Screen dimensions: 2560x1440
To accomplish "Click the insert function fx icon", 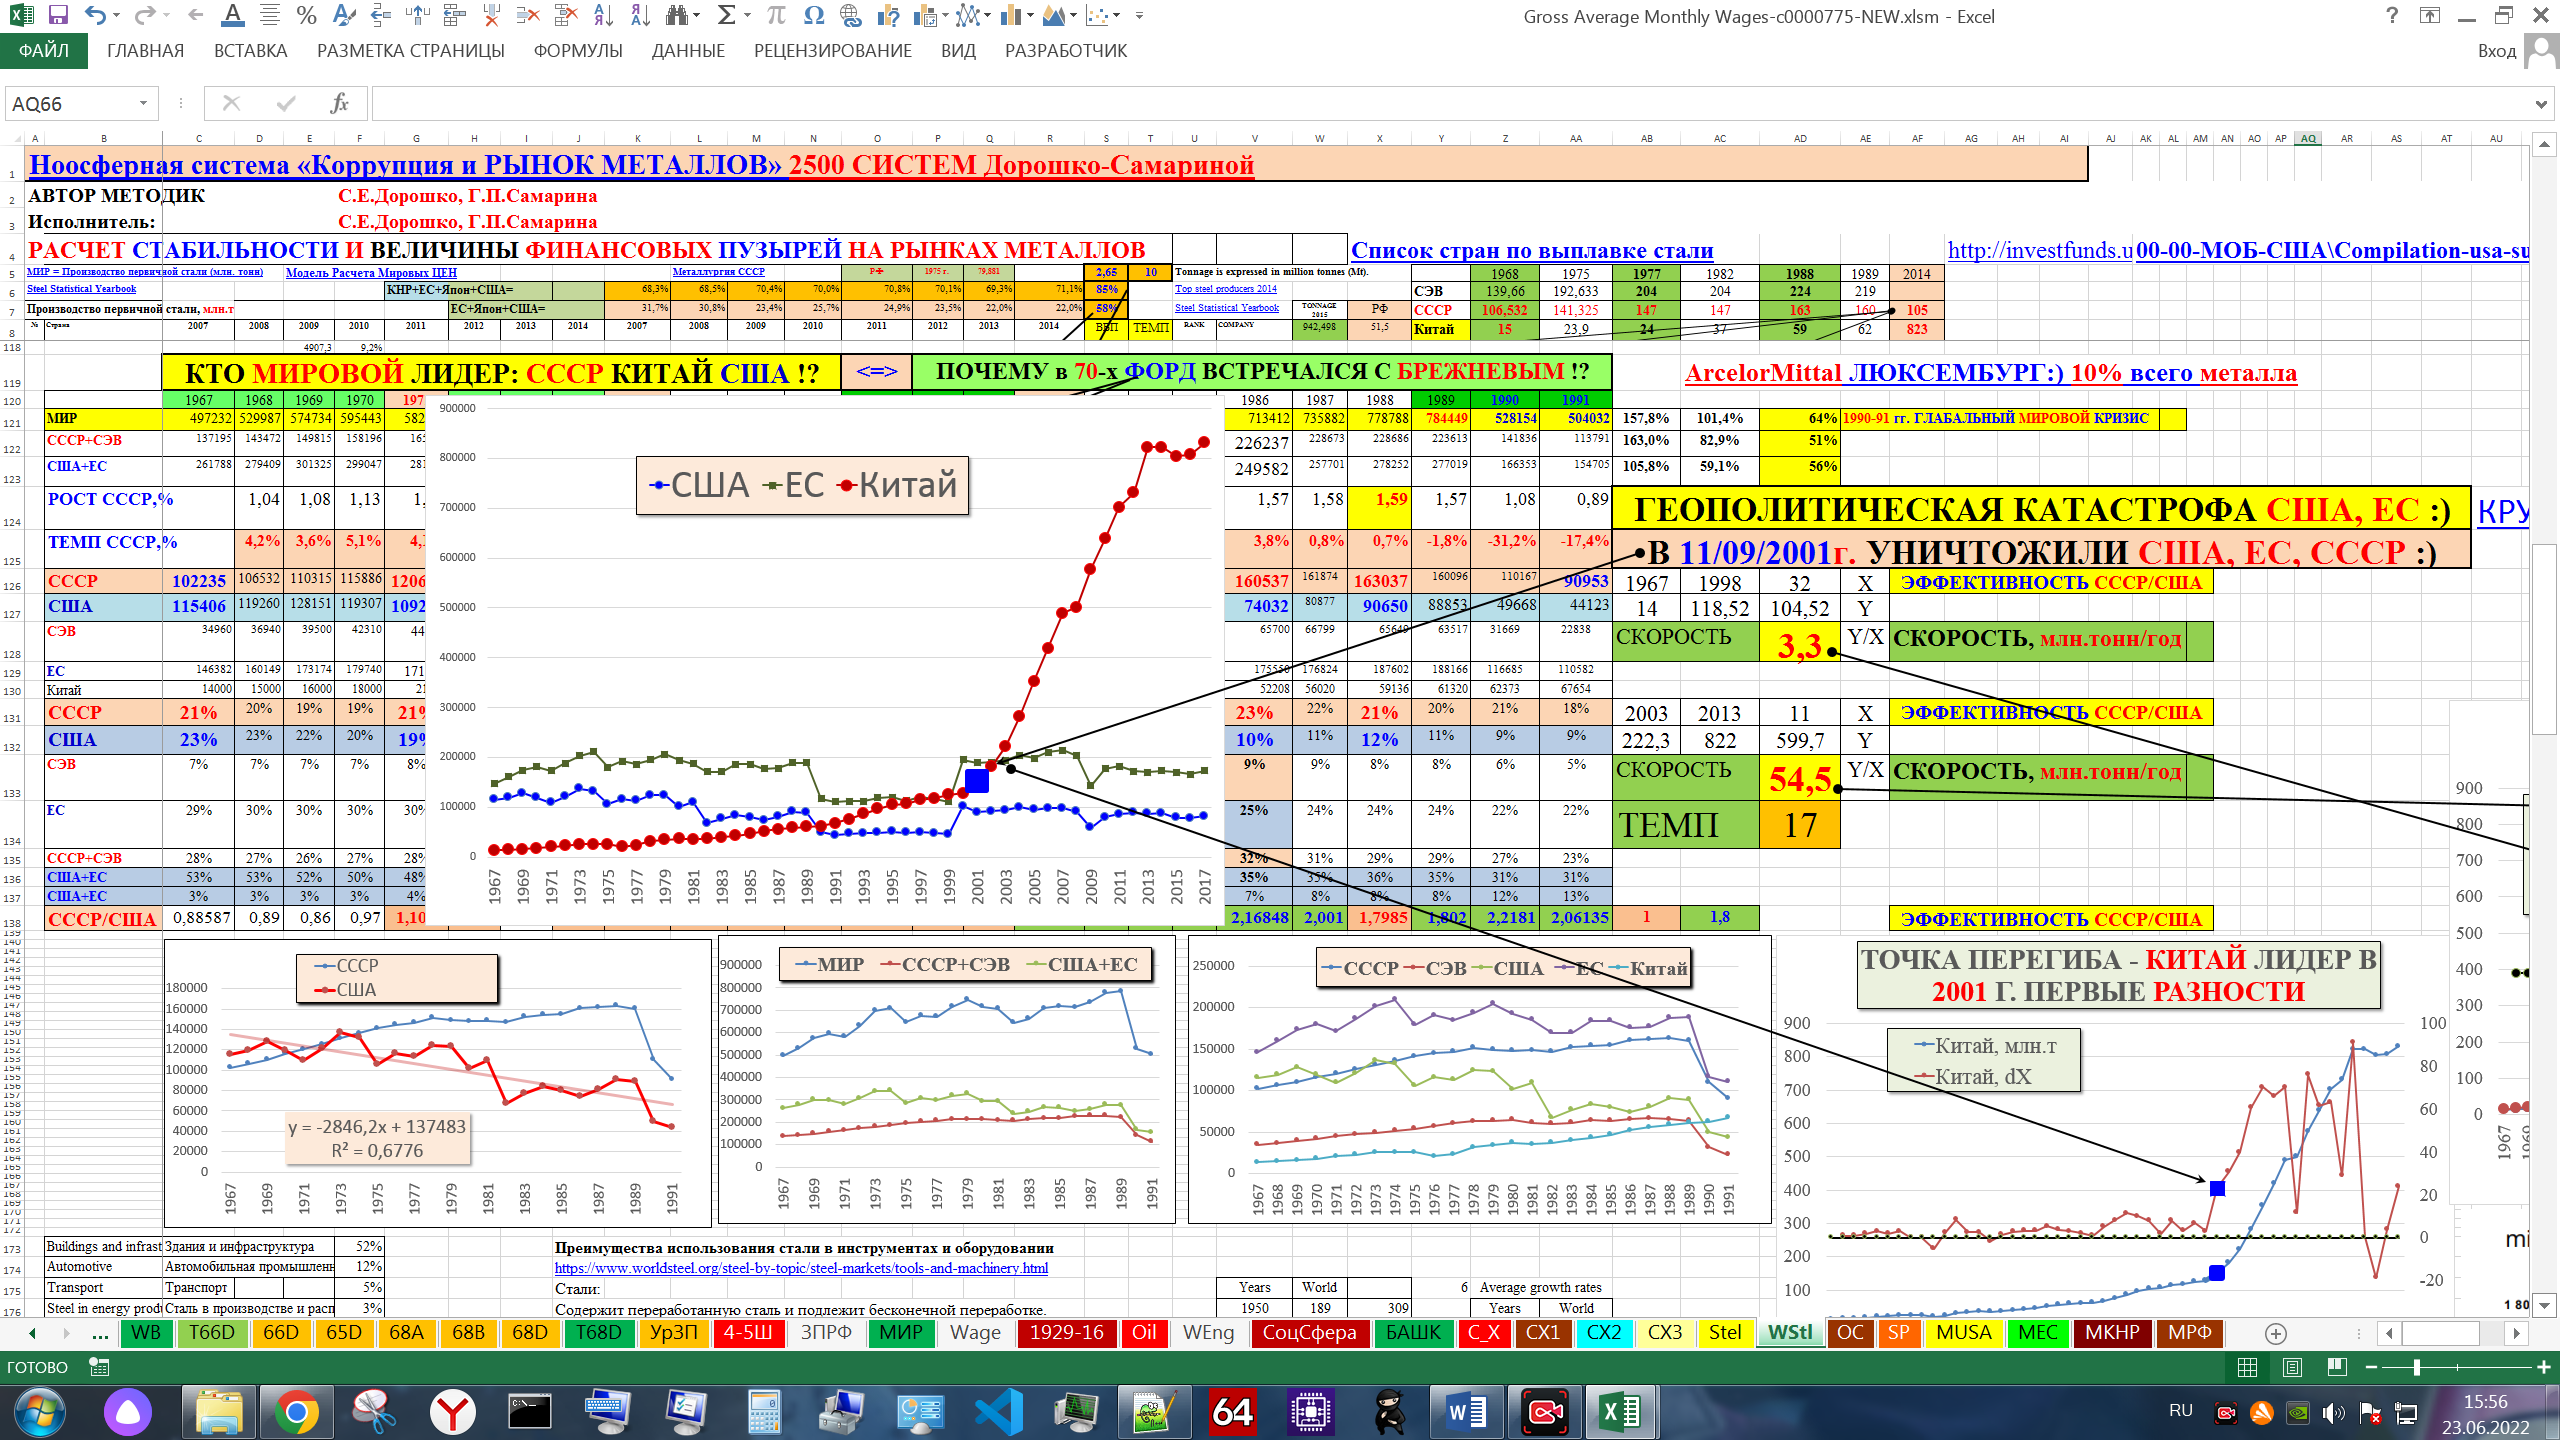I will (x=339, y=103).
